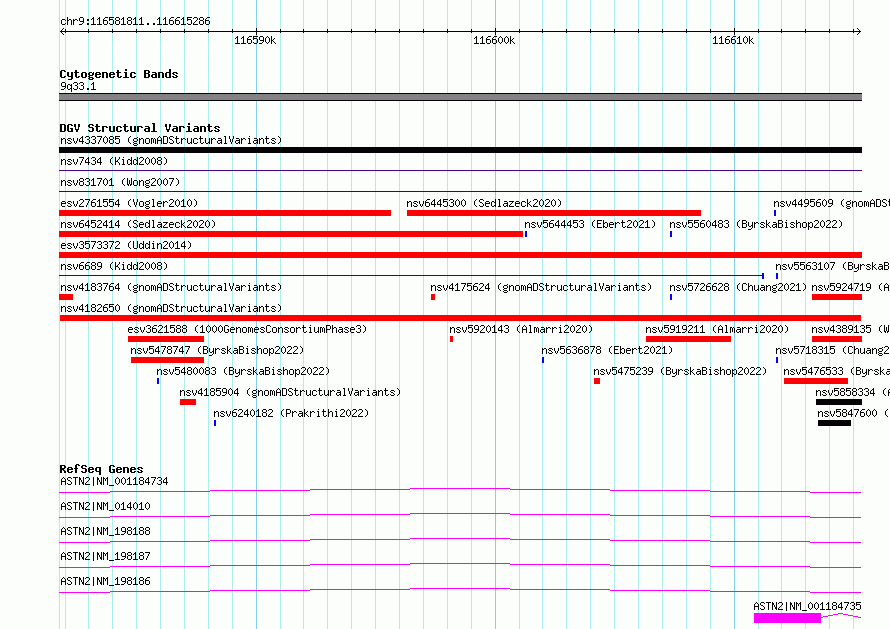
Task: Click the chr9:116581811..116615286 coordinates label
Action: (x=135, y=21)
